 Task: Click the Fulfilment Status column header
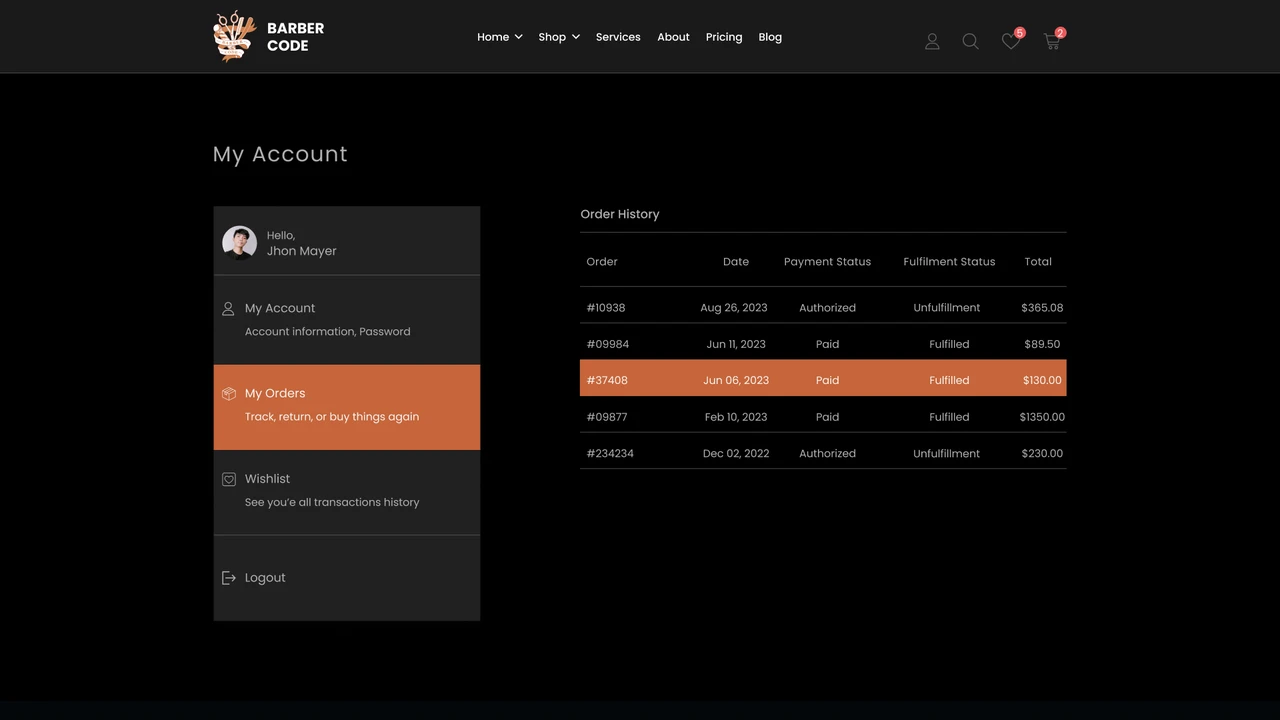949,262
